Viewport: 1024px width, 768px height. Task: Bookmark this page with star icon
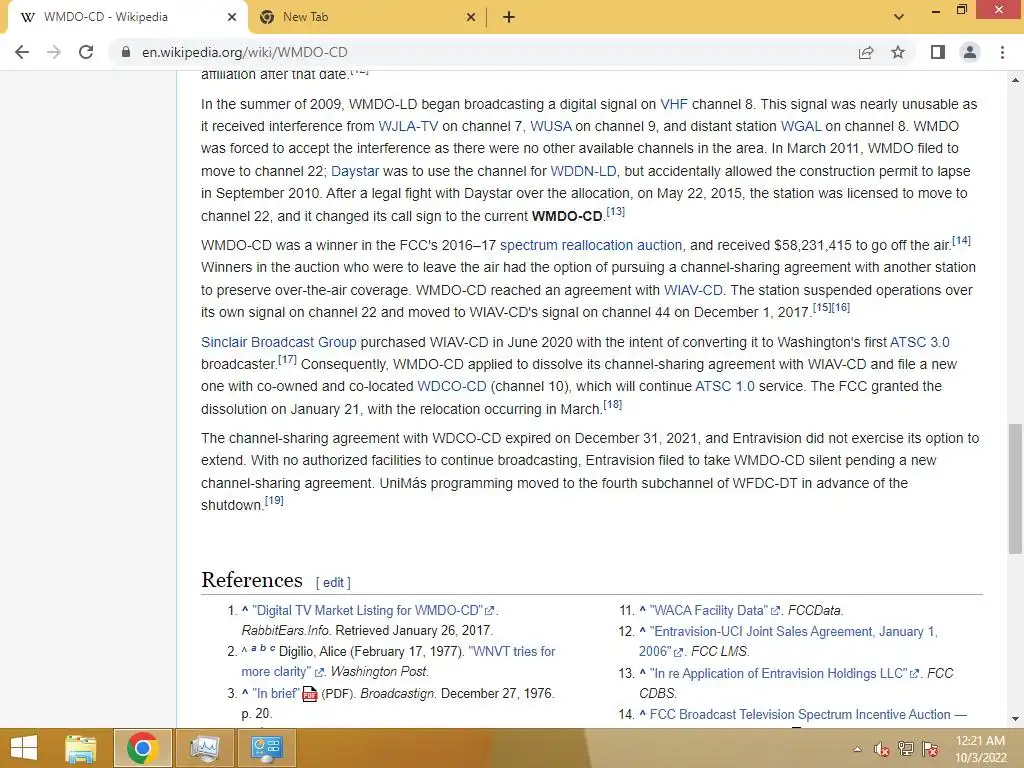tap(898, 52)
